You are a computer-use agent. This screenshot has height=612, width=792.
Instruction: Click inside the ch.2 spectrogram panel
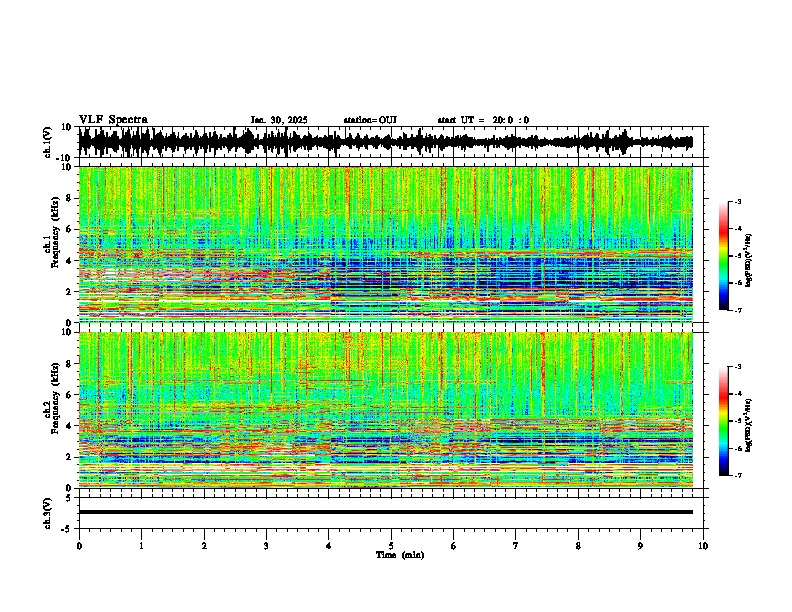click(x=385, y=410)
